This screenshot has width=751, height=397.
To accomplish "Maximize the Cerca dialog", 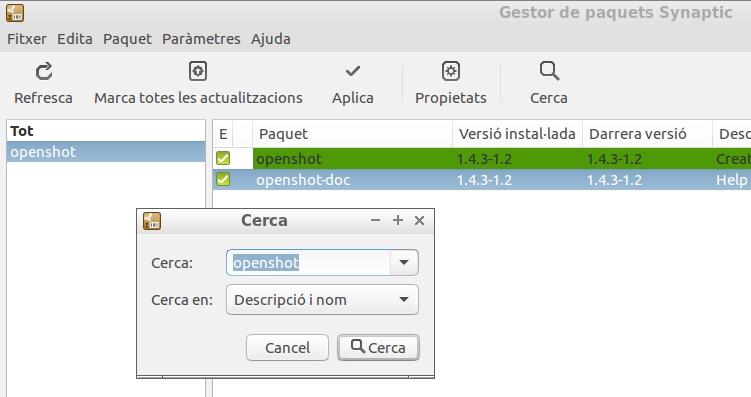I will coord(398,220).
